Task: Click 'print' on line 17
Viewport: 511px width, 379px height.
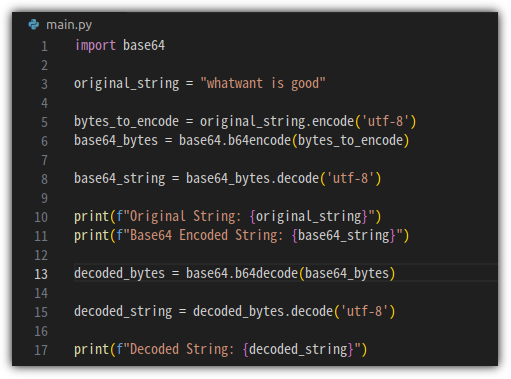Action: [x=91, y=349]
